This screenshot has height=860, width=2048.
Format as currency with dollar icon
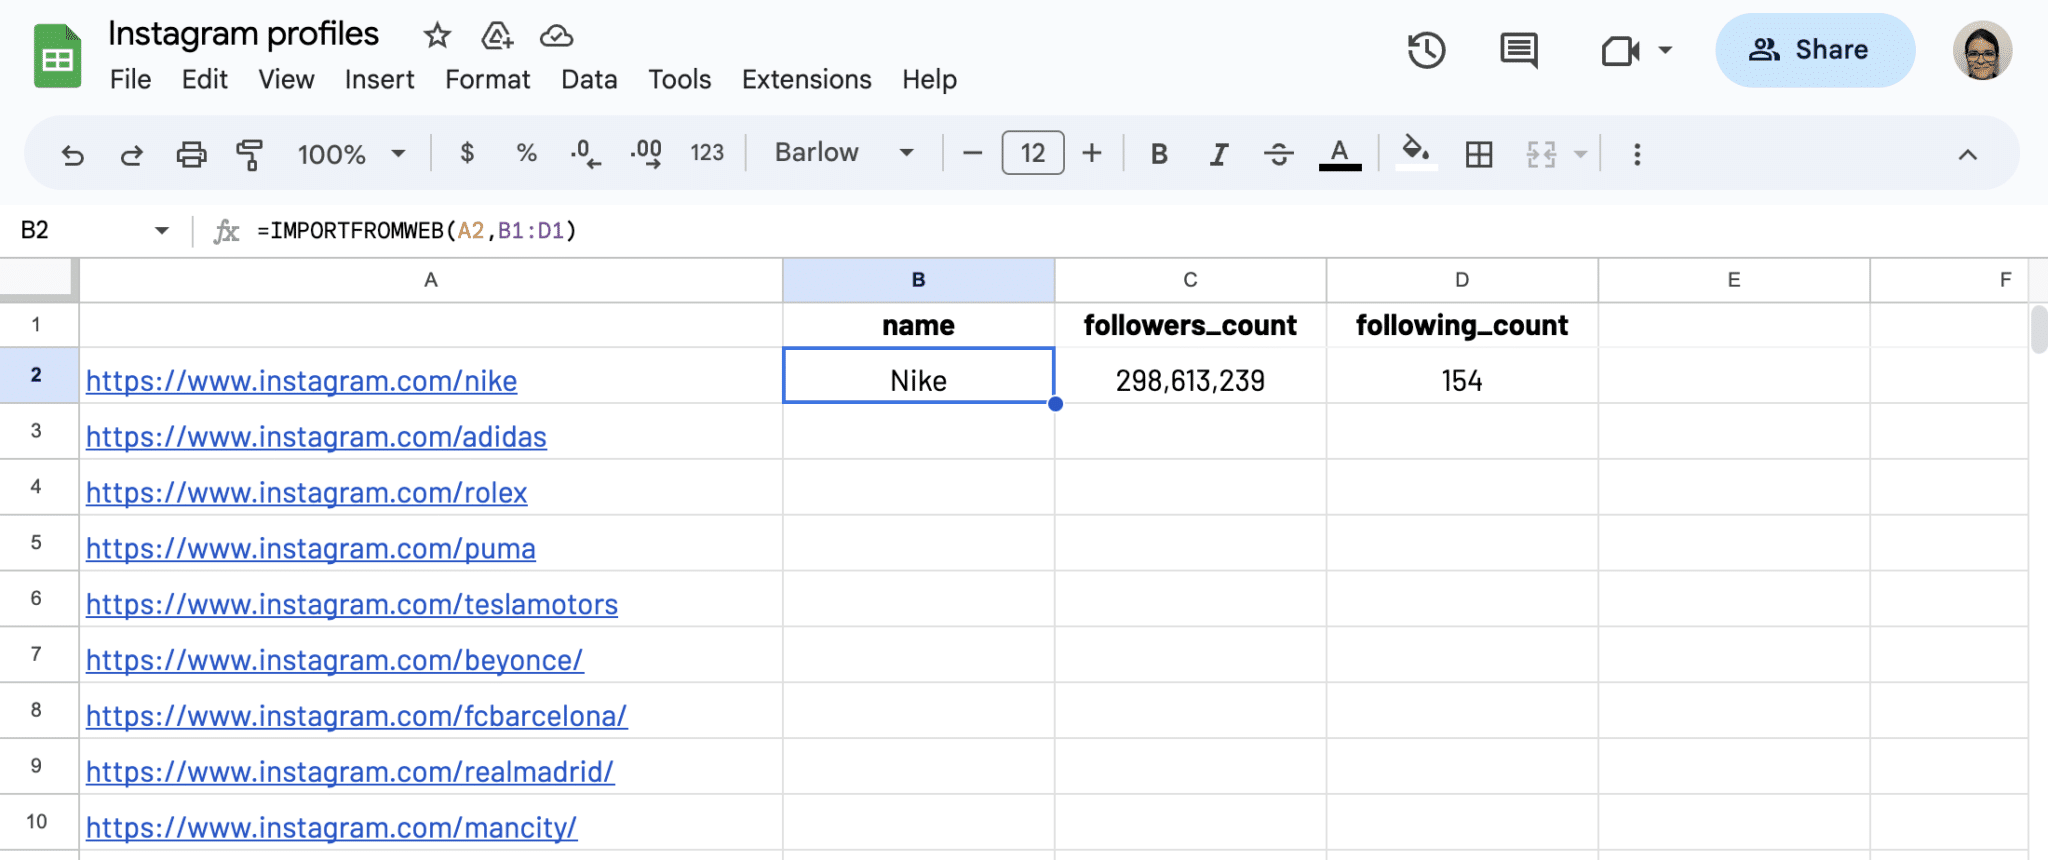click(x=467, y=153)
